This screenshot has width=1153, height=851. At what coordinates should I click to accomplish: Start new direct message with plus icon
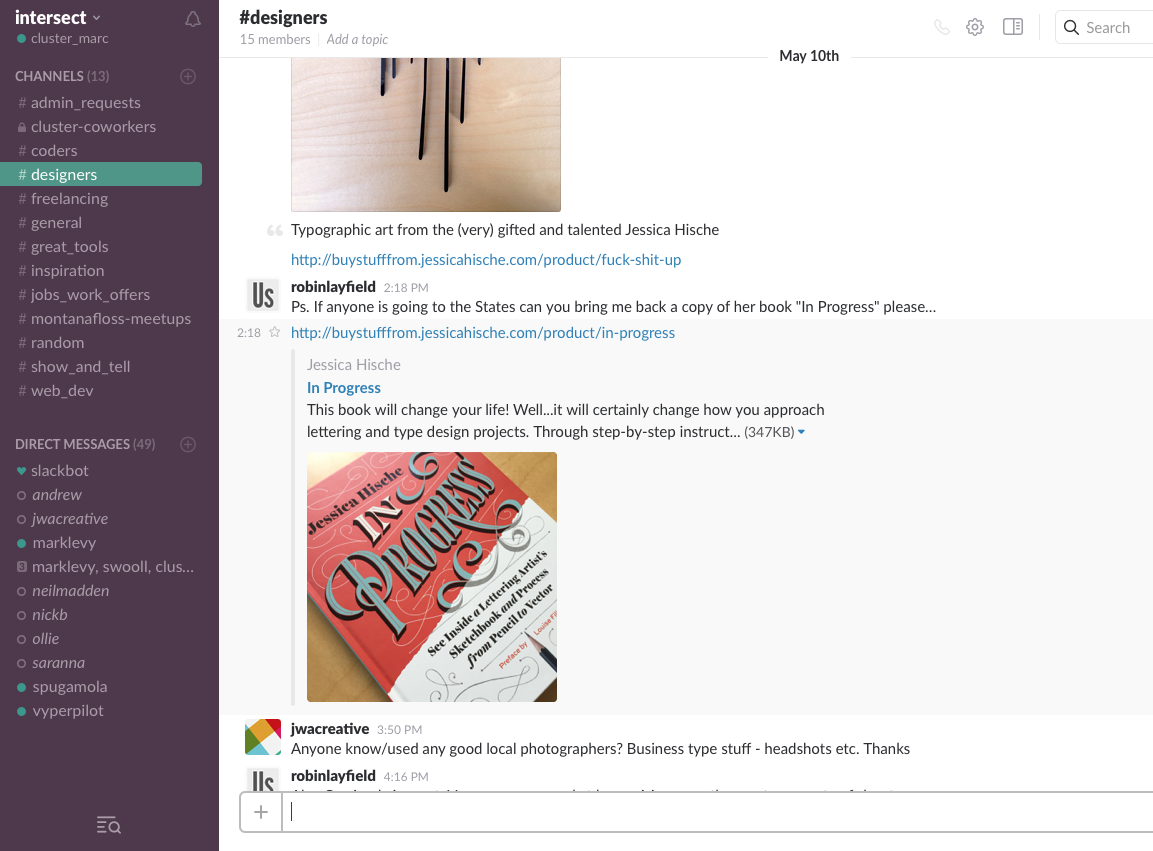188,444
